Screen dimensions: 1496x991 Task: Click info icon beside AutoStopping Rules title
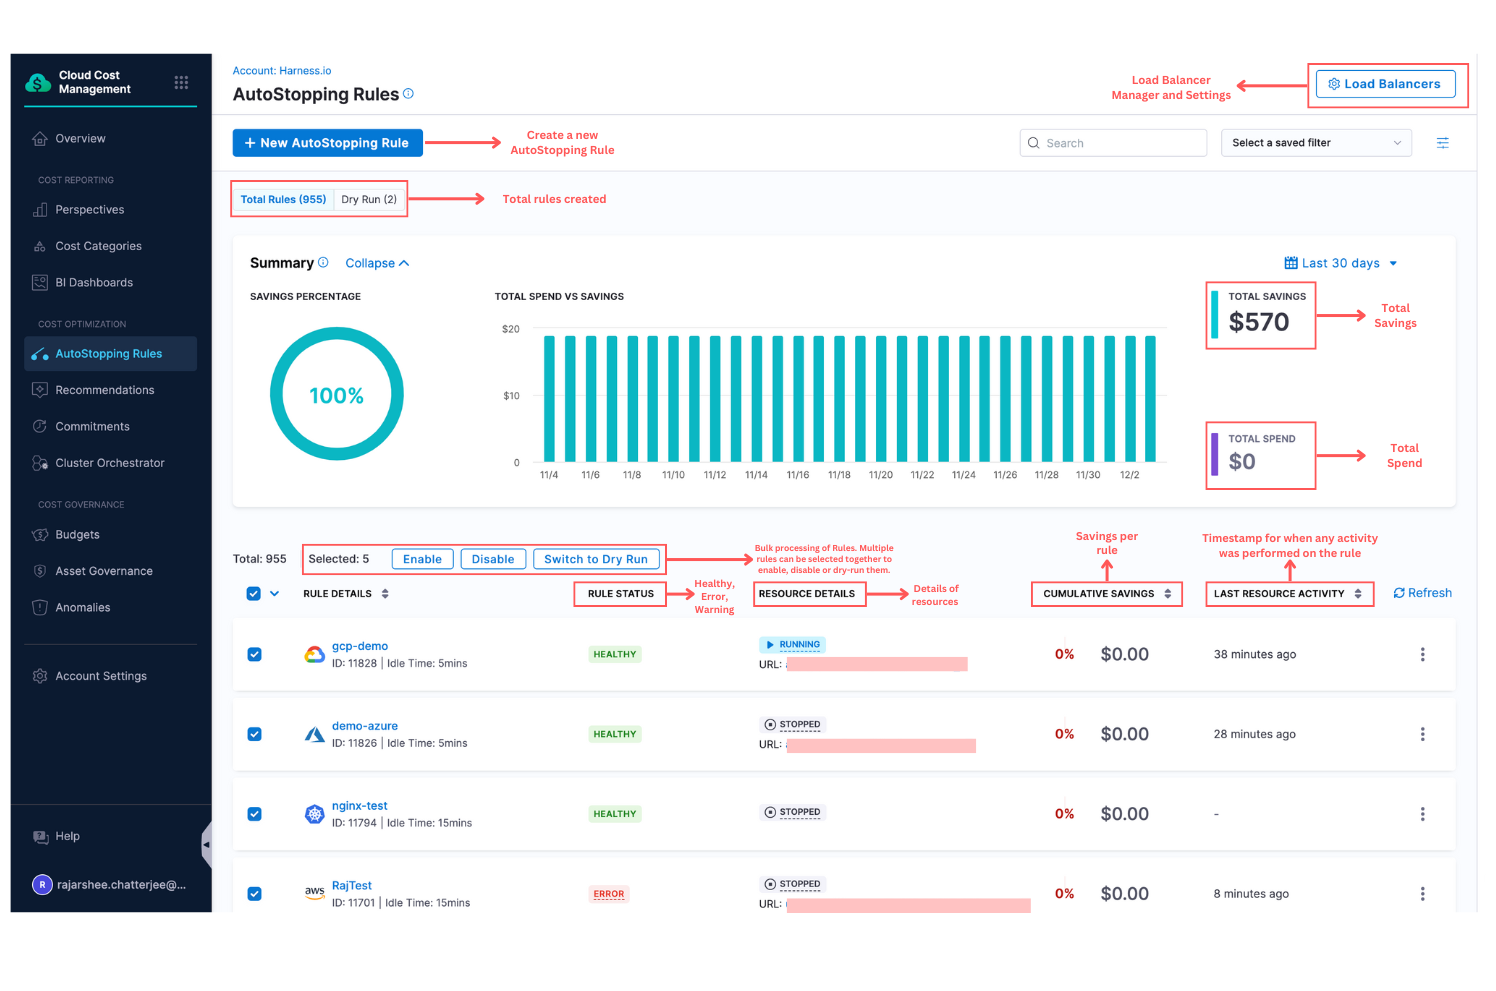click(408, 94)
